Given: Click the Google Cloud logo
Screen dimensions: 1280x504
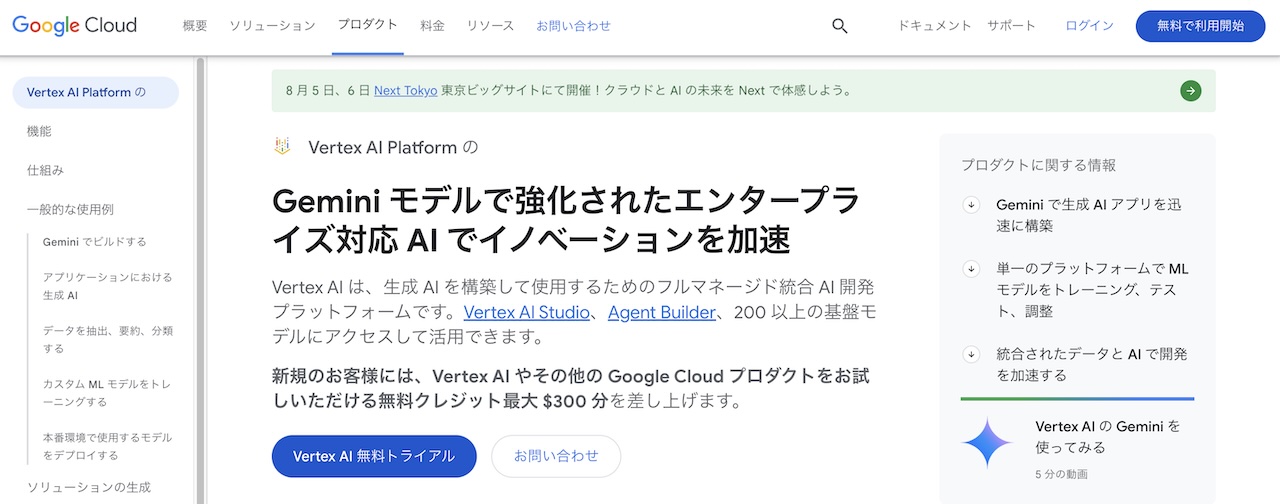Looking at the screenshot, I should point(75,25).
